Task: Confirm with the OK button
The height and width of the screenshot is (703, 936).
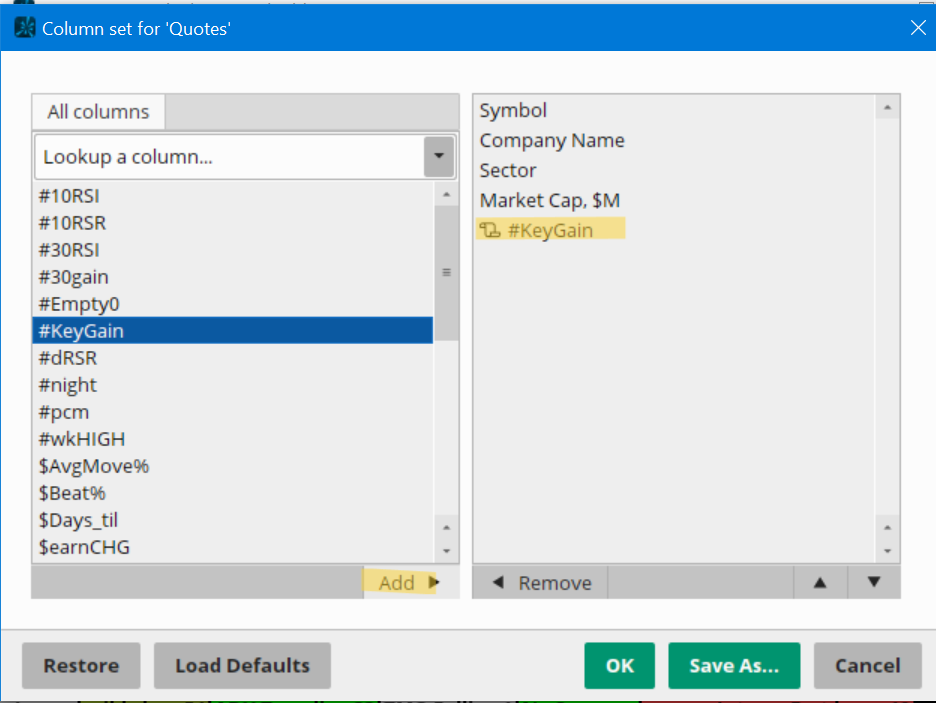Action: click(620, 665)
